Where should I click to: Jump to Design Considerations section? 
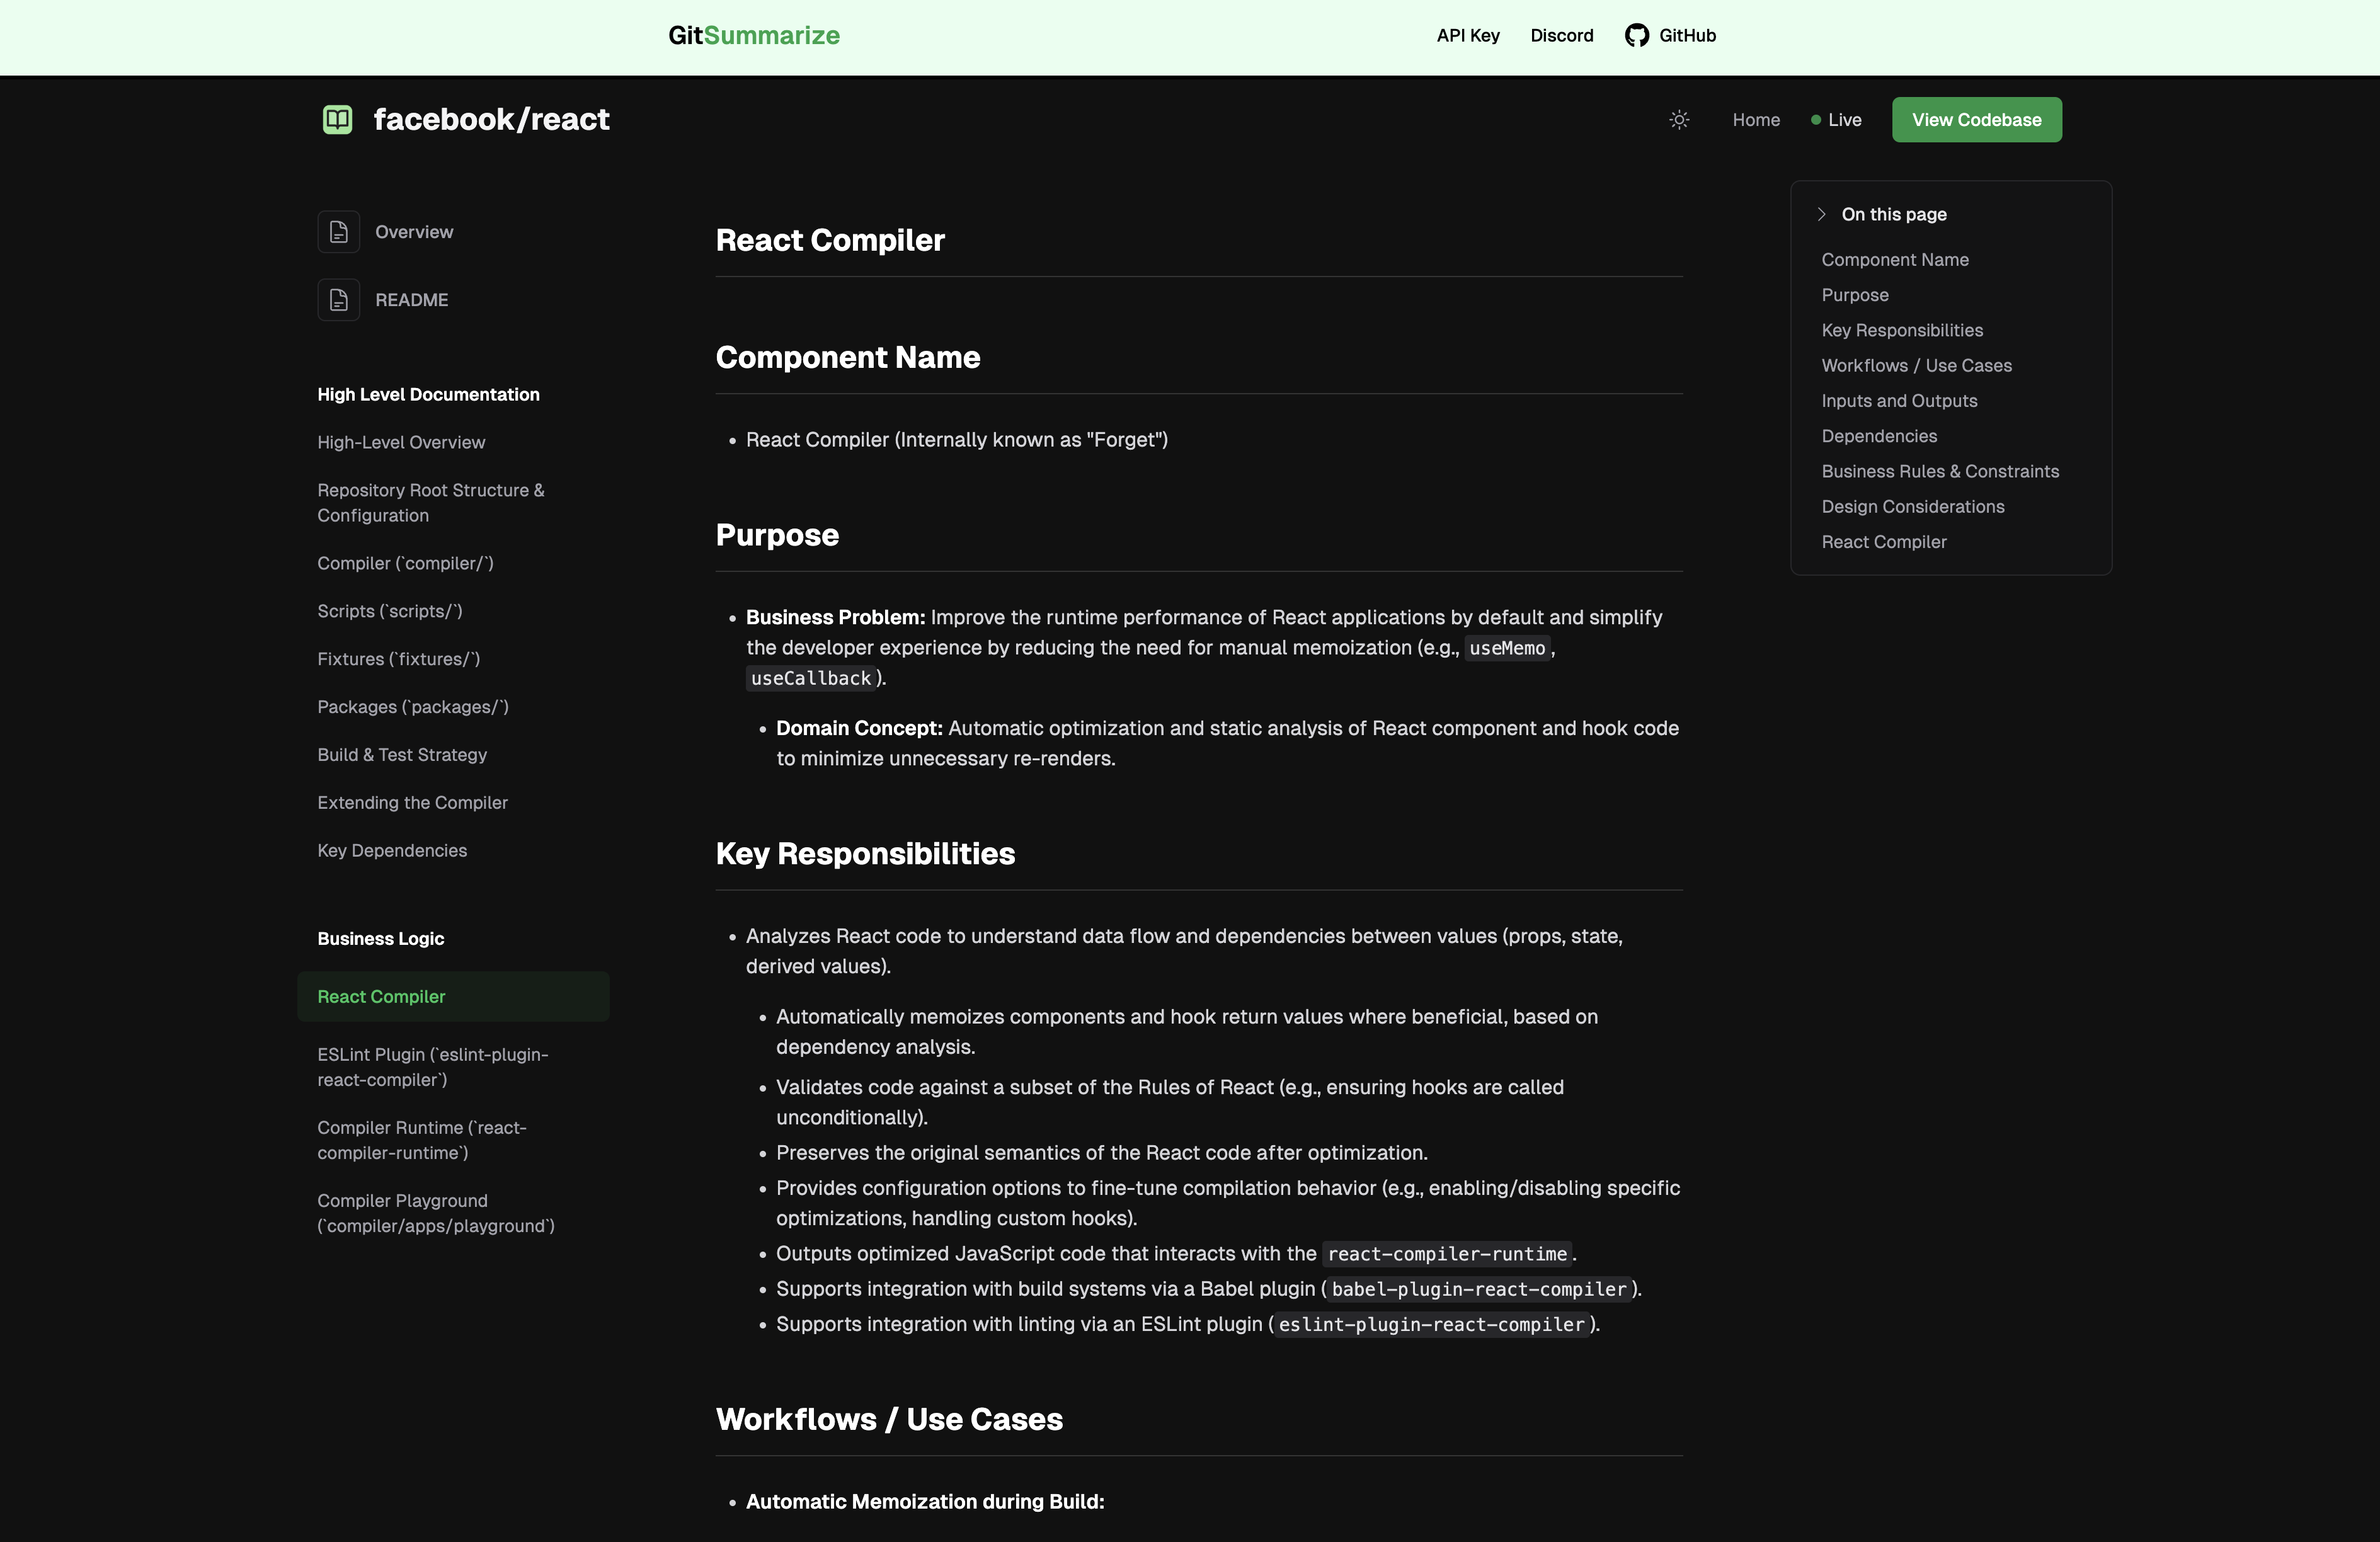point(1912,507)
